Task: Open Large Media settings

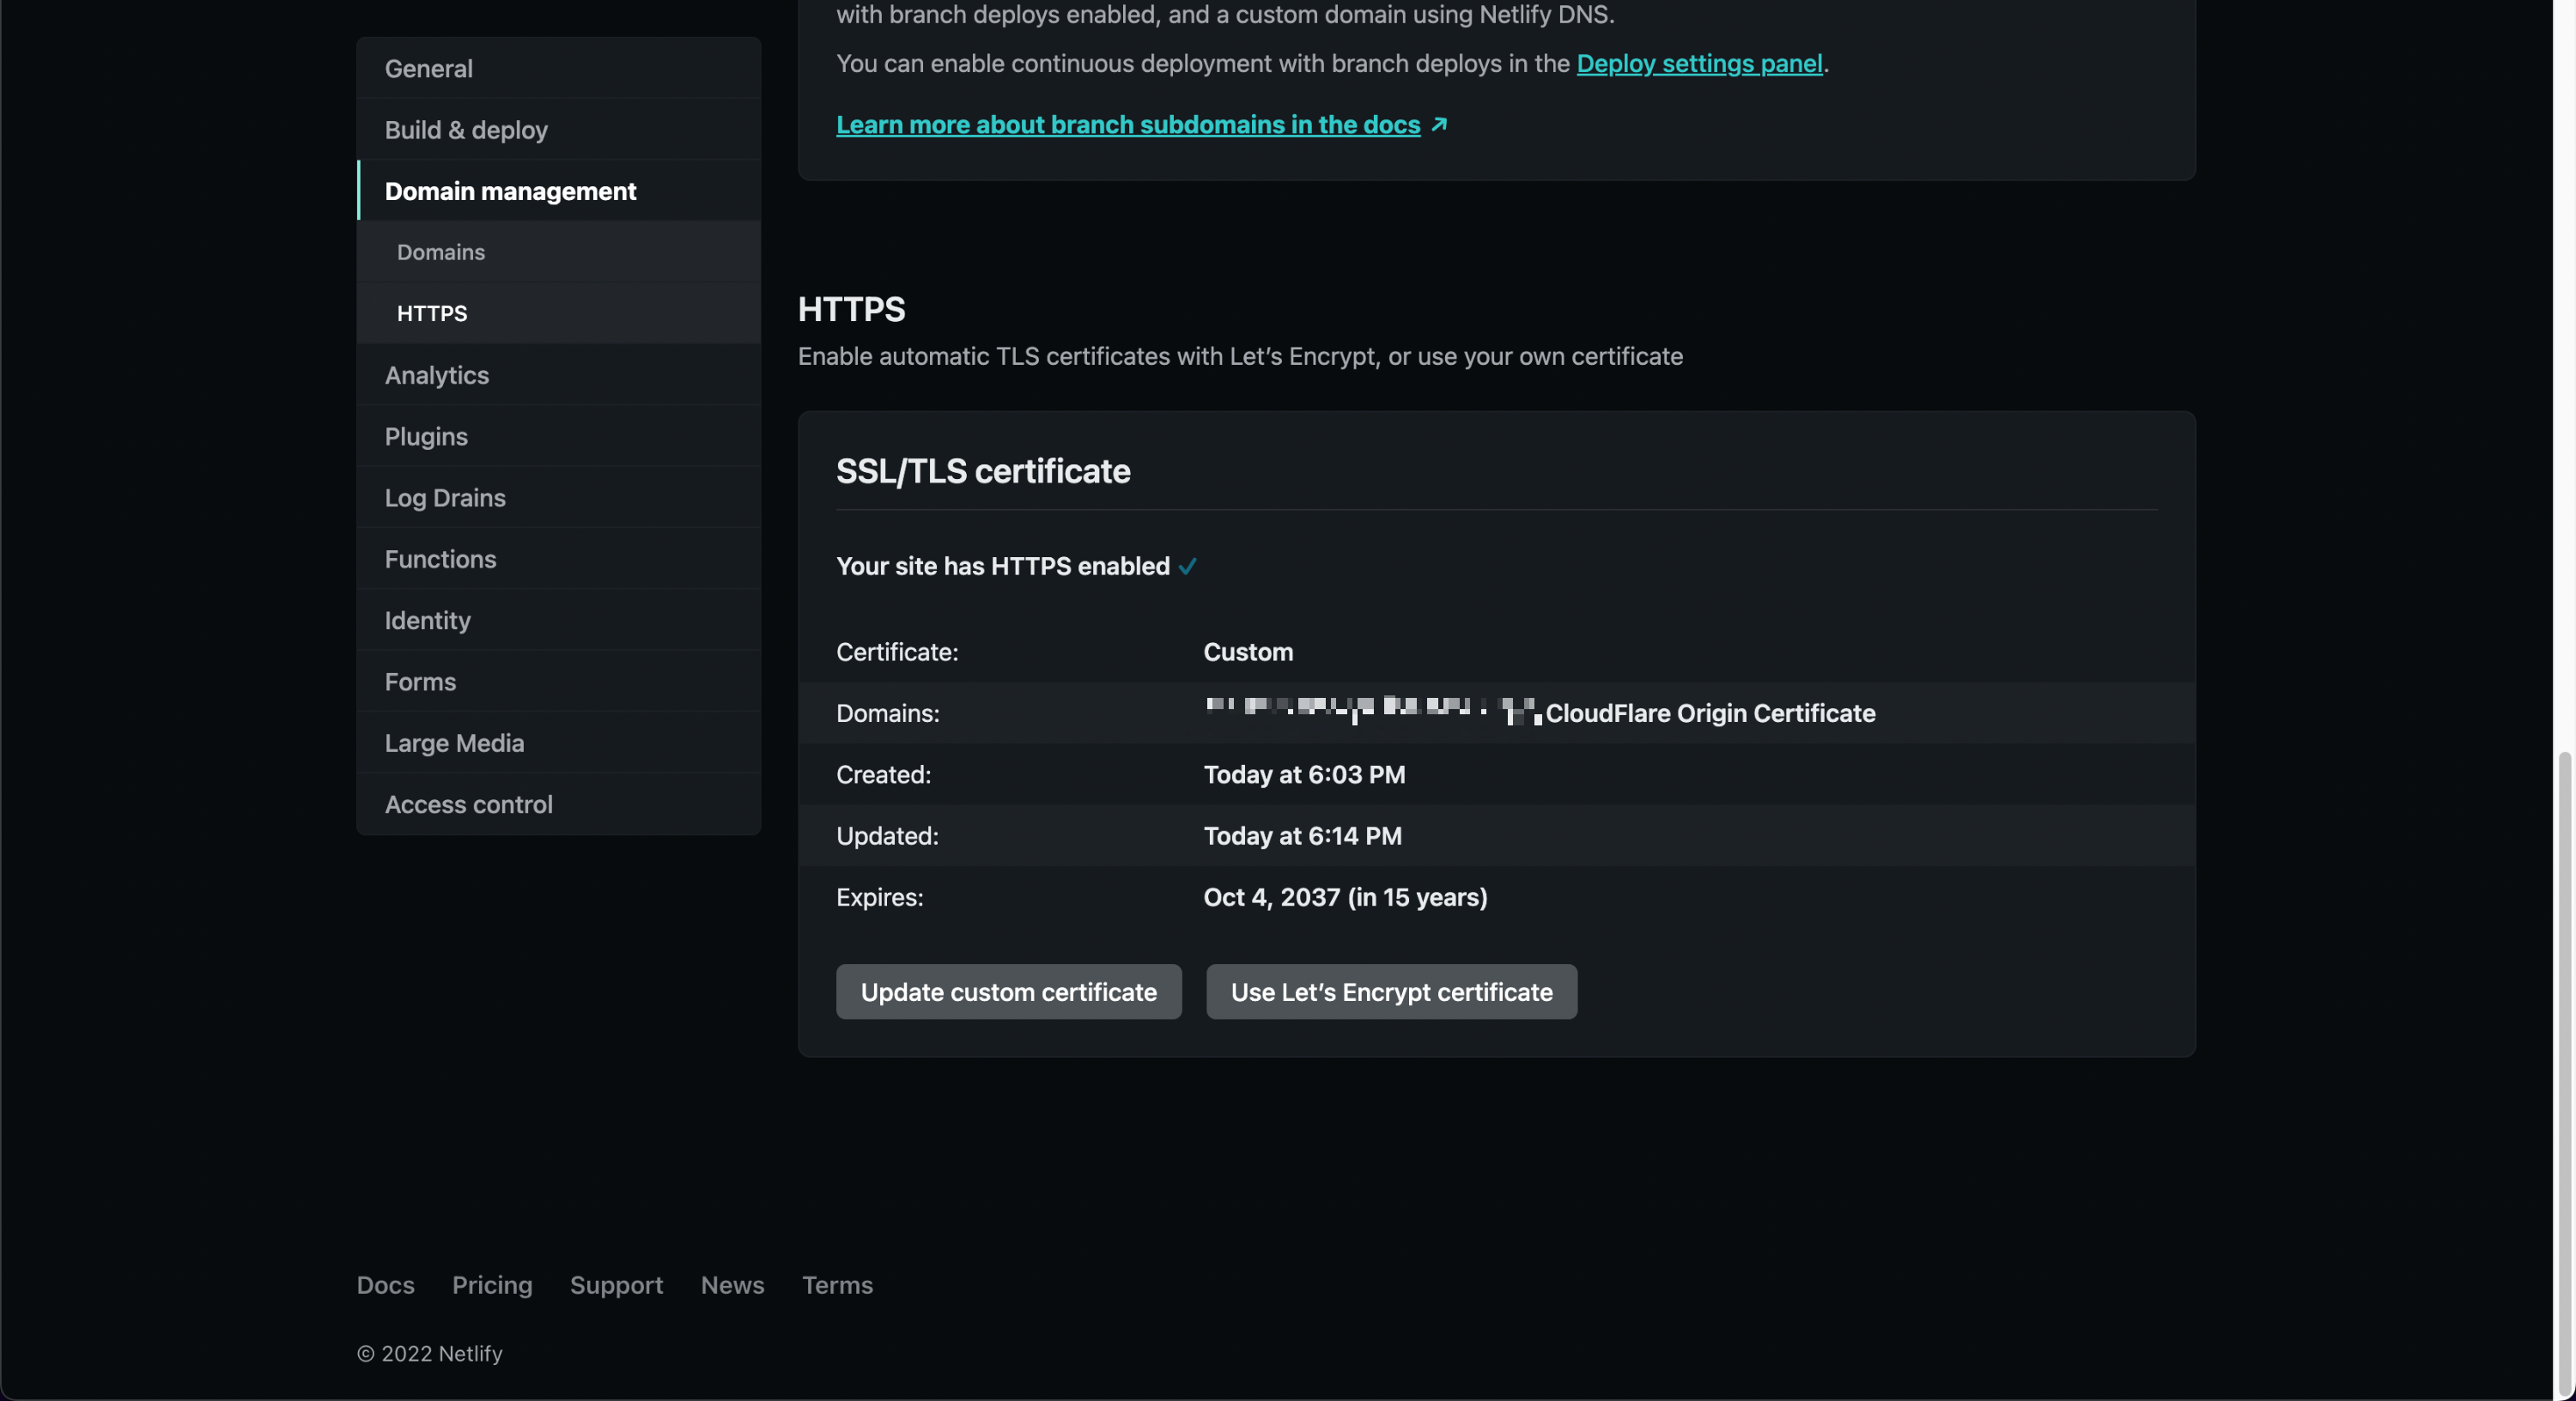Action: coord(454,743)
